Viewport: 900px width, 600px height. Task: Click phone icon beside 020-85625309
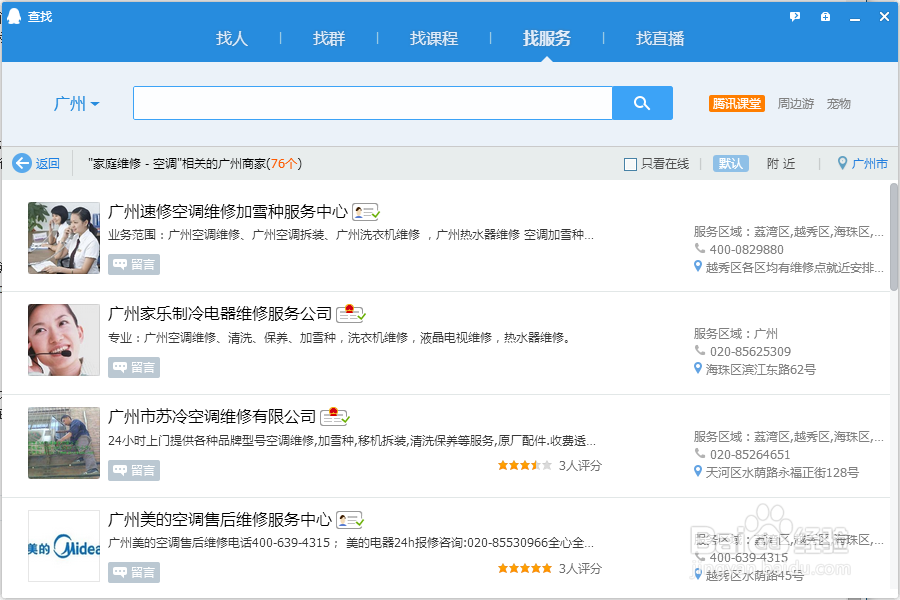pyautogui.click(x=700, y=350)
